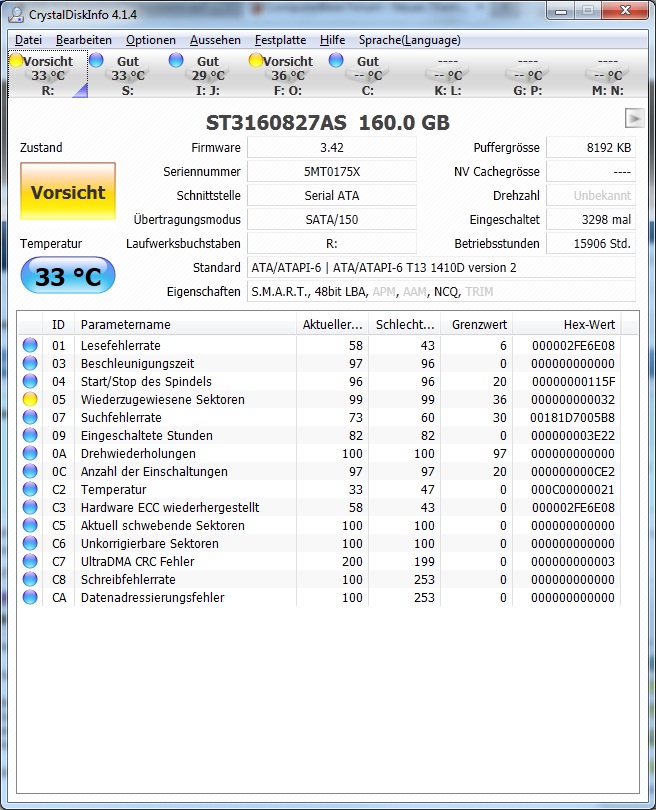Click the Grenzwert column header

pyautogui.click(x=477, y=324)
